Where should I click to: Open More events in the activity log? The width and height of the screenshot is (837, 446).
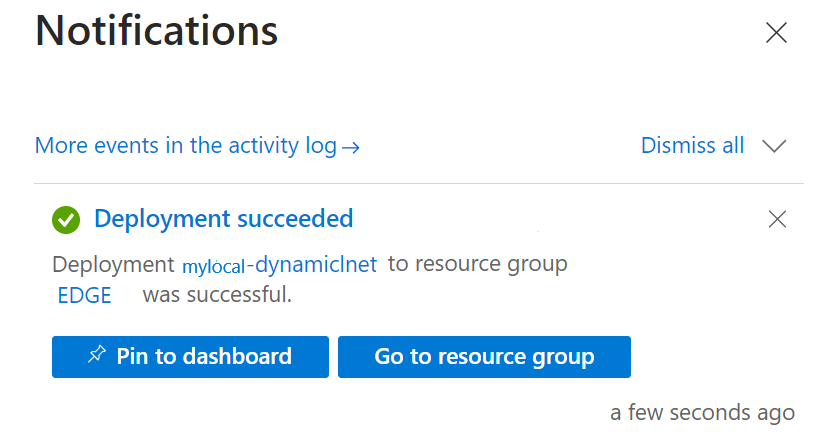point(186,146)
